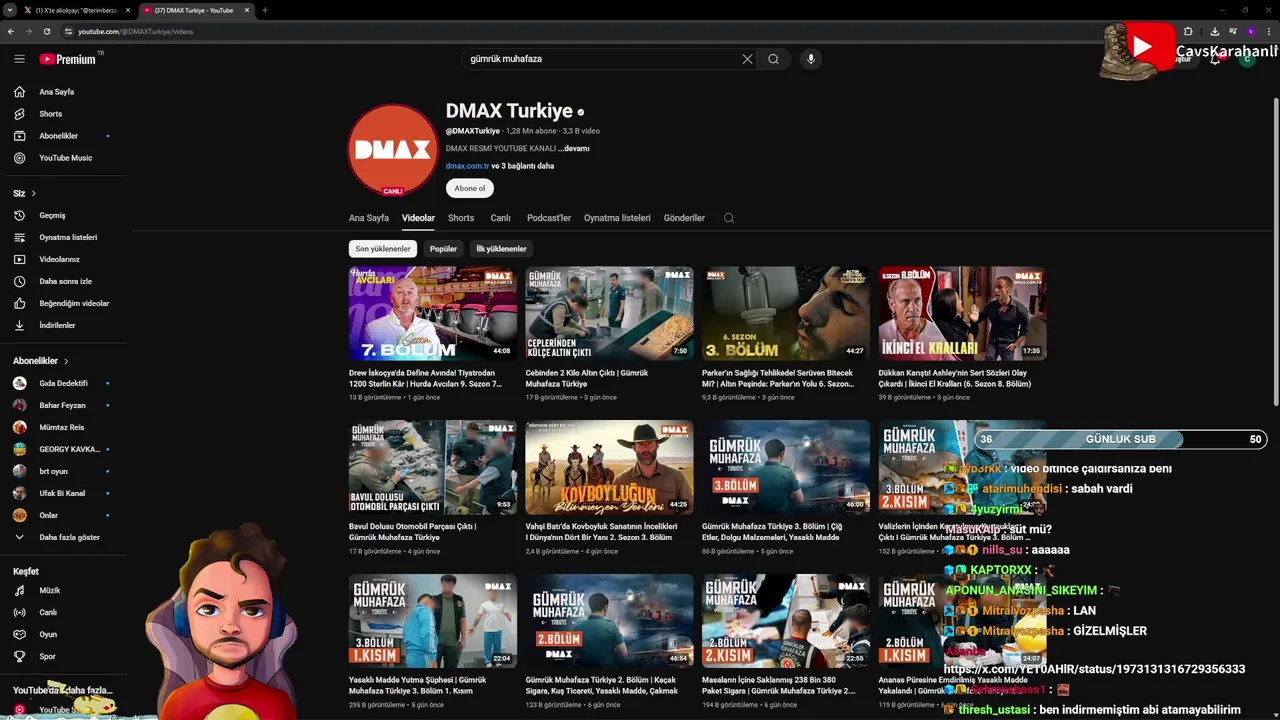Select the İlk yüklenenler filter chip
Image resolution: width=1280 pixels, height=720 pixels.
pyautogui.click(x=501, y=249)
